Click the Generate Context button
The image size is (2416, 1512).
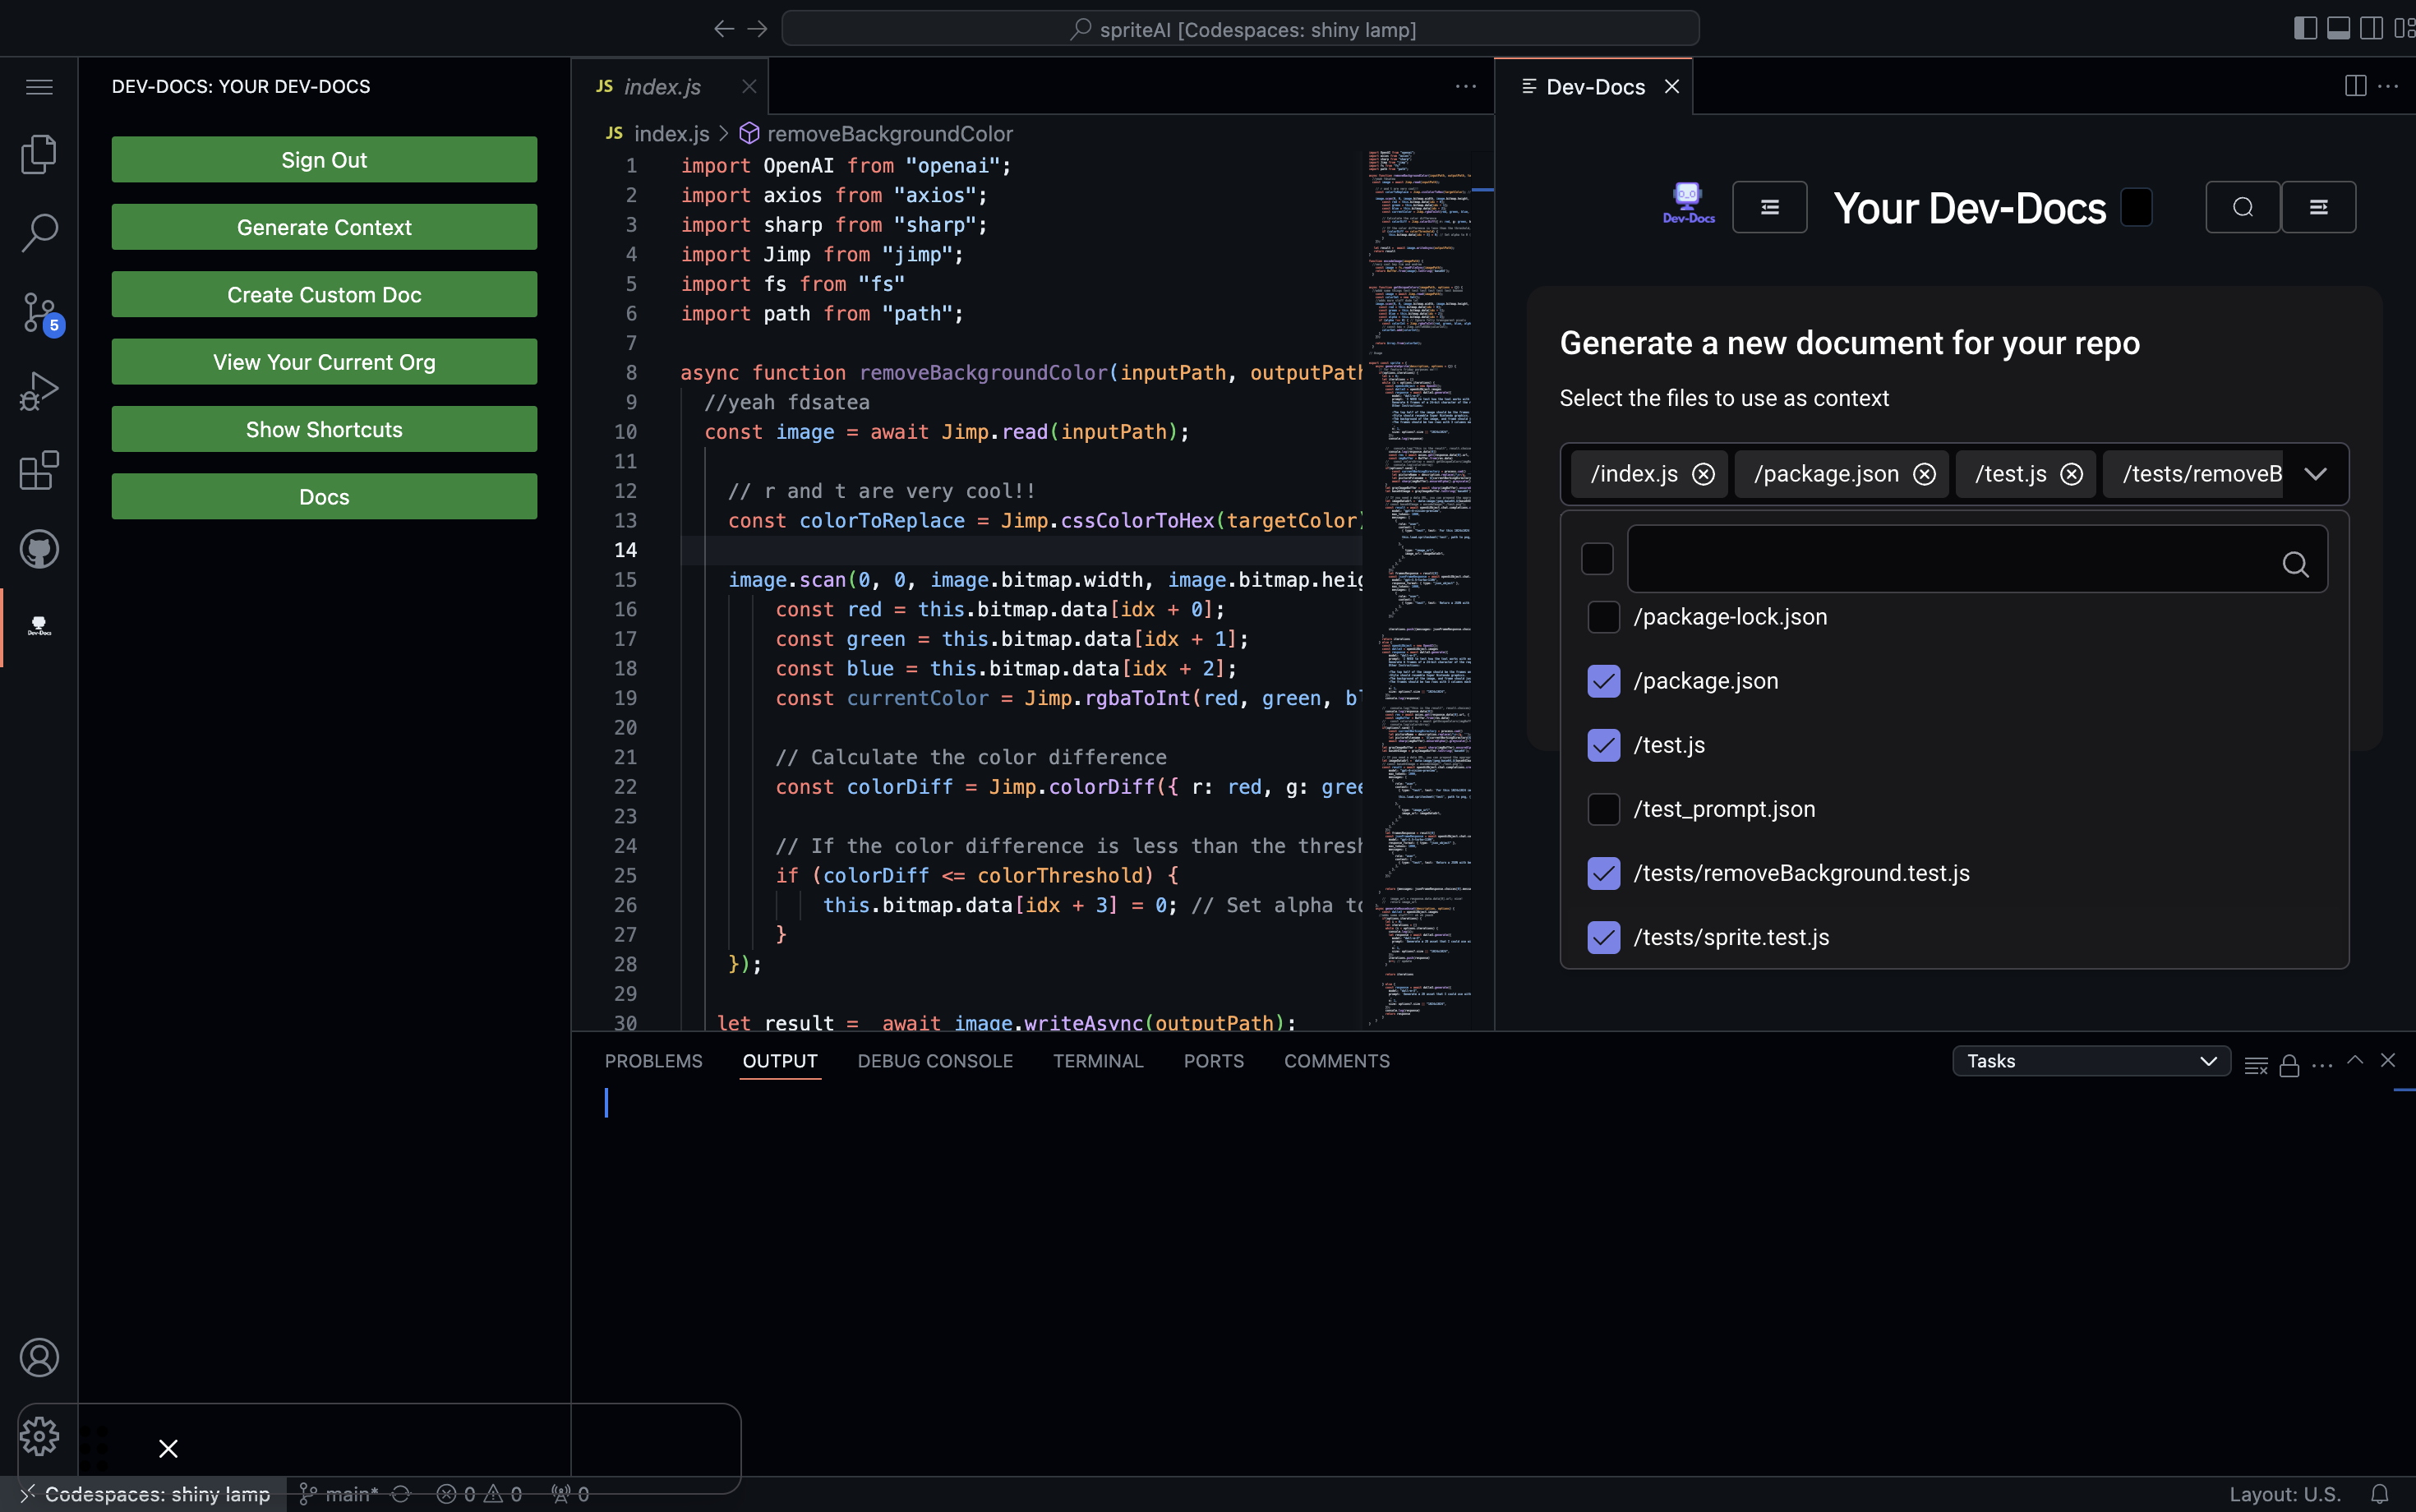(324, 227)
